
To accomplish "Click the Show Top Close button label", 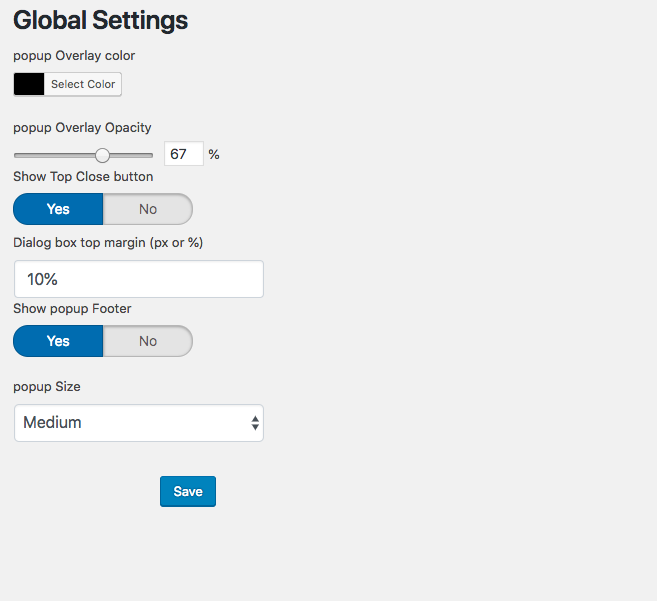I will point(83,176).
